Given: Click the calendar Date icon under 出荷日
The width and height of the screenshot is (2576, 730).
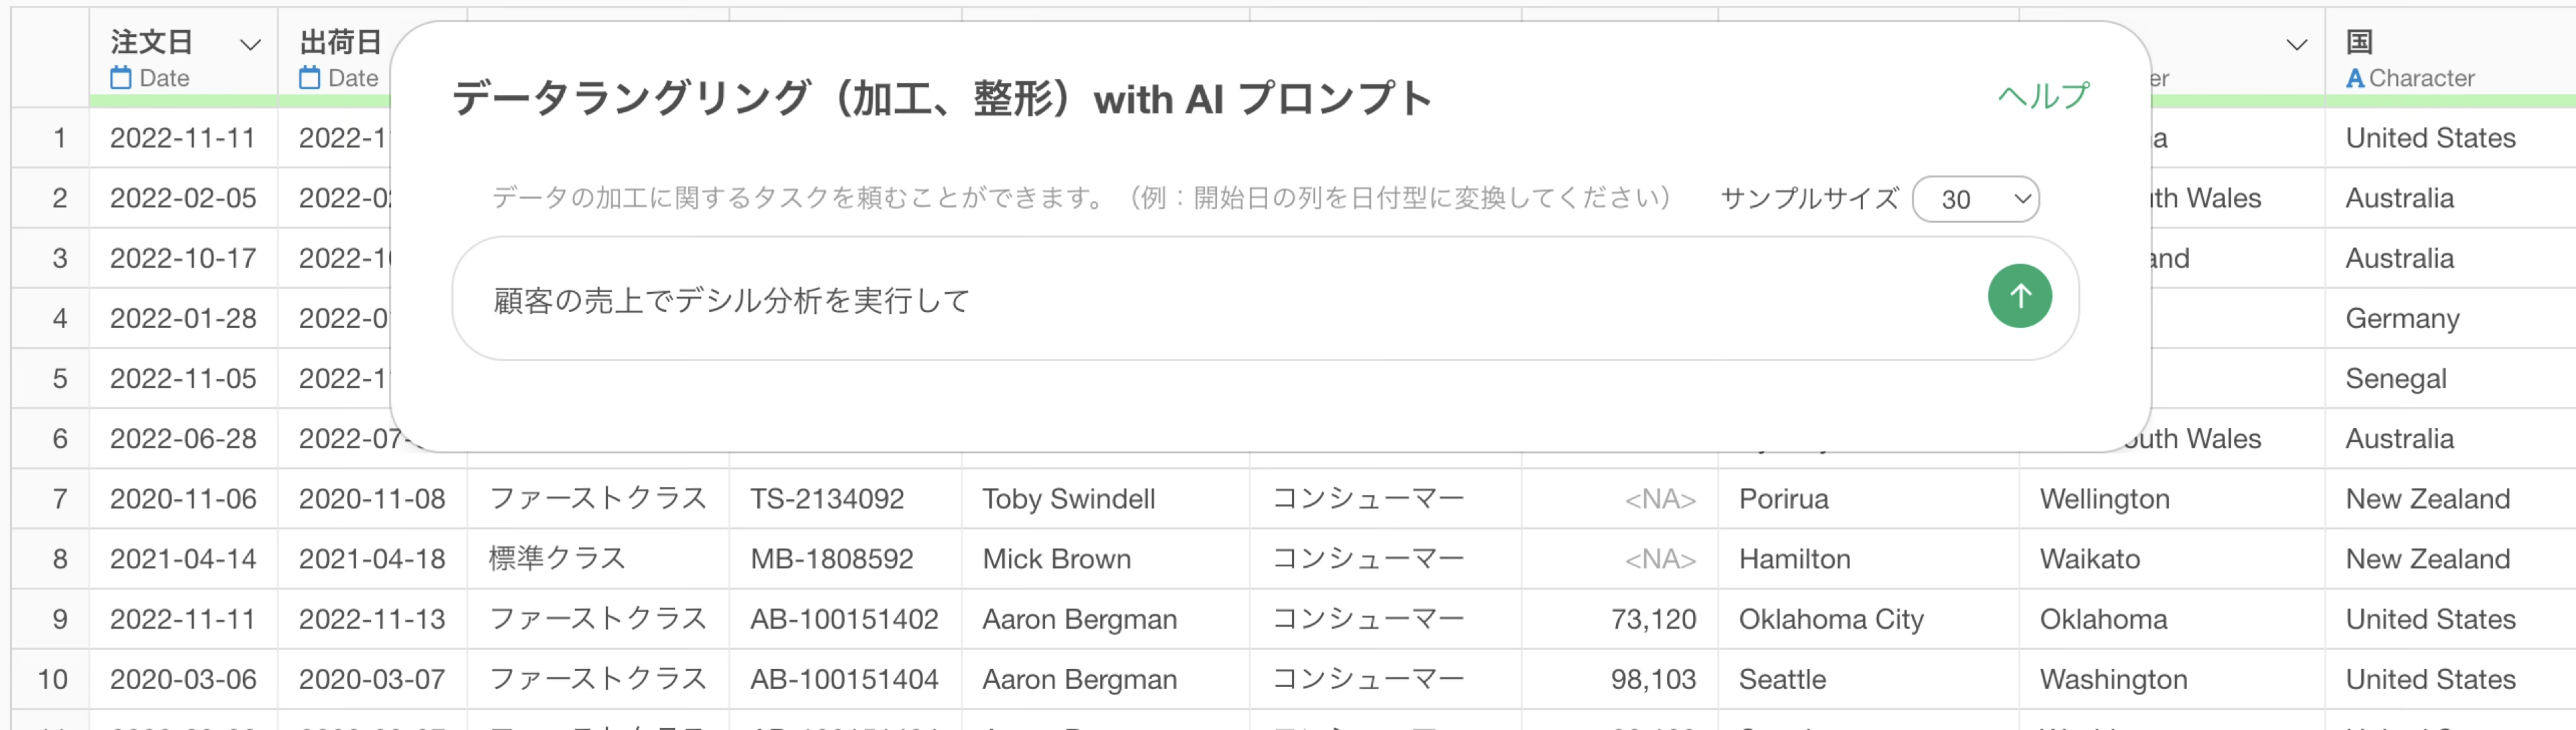Looking at the screenshot, I should pos(310,78).
